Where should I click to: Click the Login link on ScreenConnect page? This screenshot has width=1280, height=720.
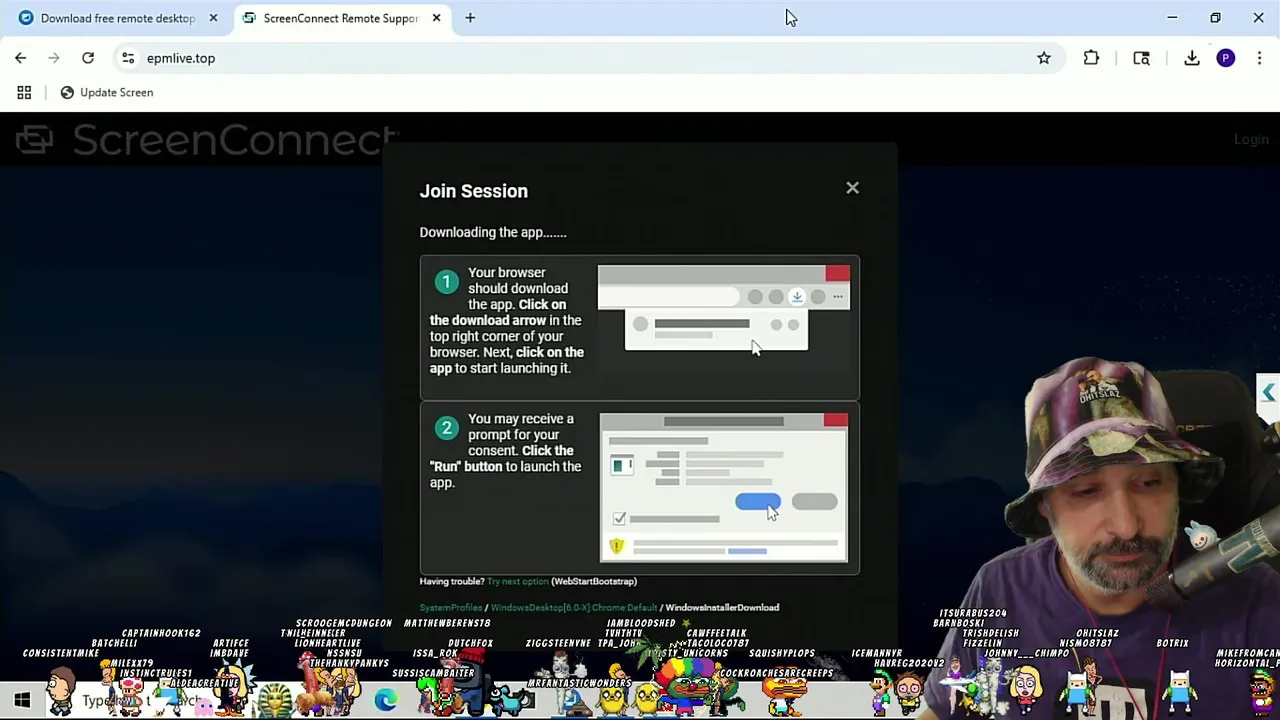pyautogui.click(x=1251, y=139)
